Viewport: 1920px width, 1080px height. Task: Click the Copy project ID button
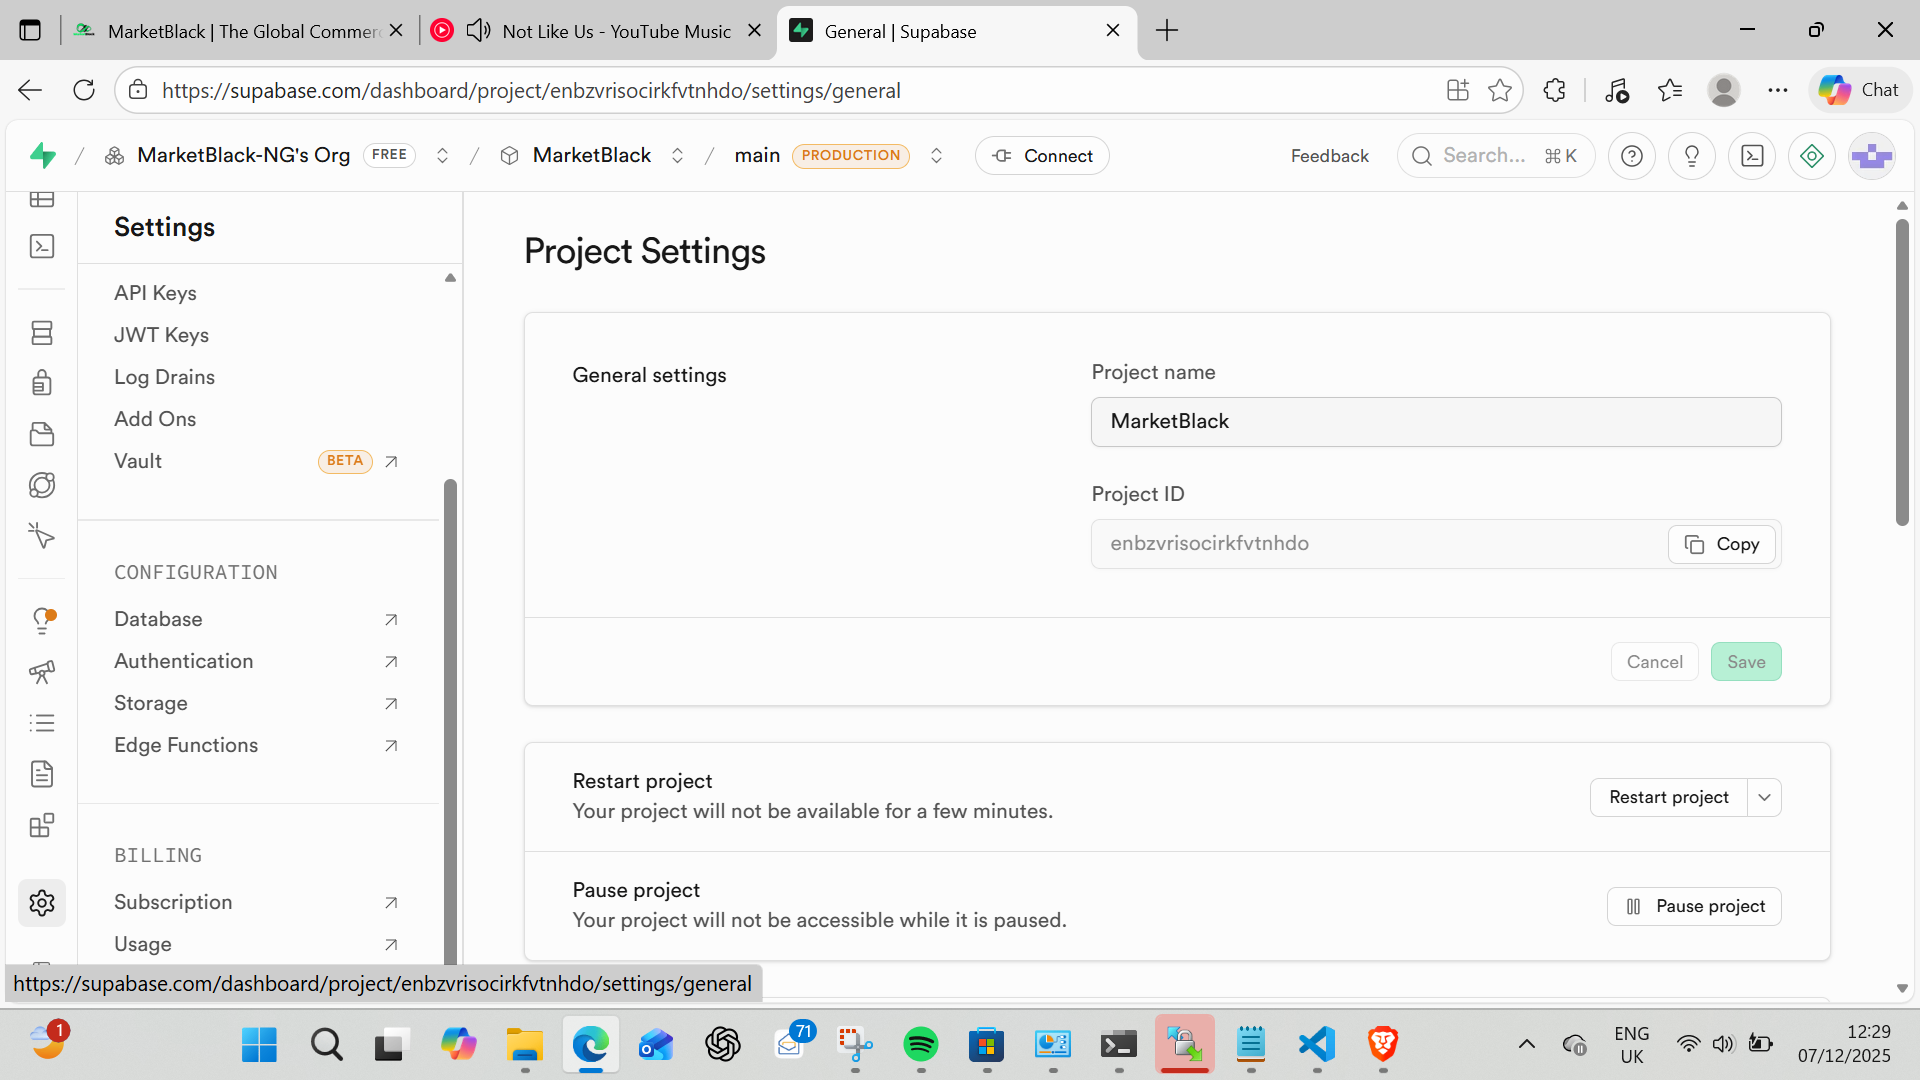click(1721, 544)
